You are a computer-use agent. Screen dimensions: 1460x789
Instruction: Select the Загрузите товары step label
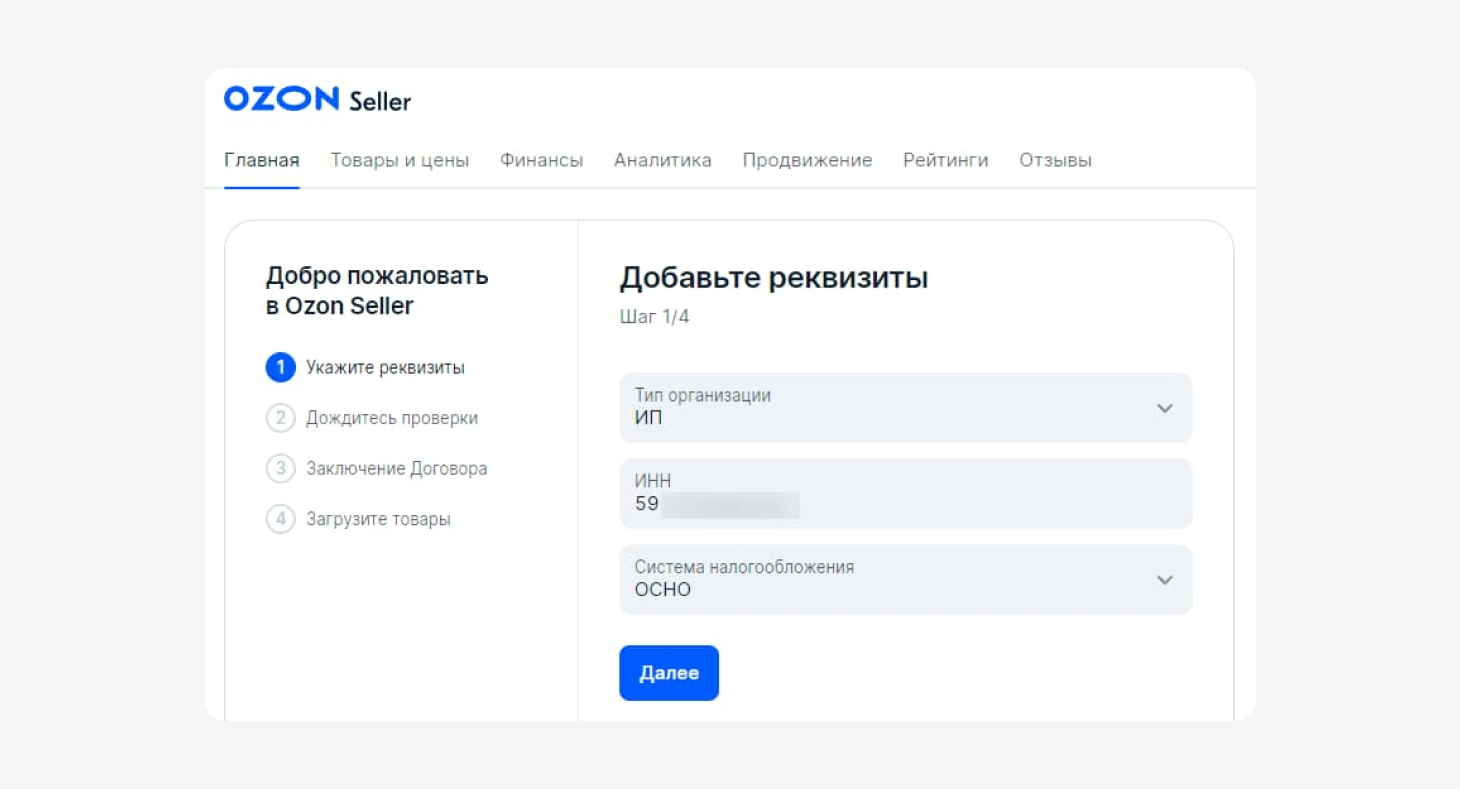378,519
